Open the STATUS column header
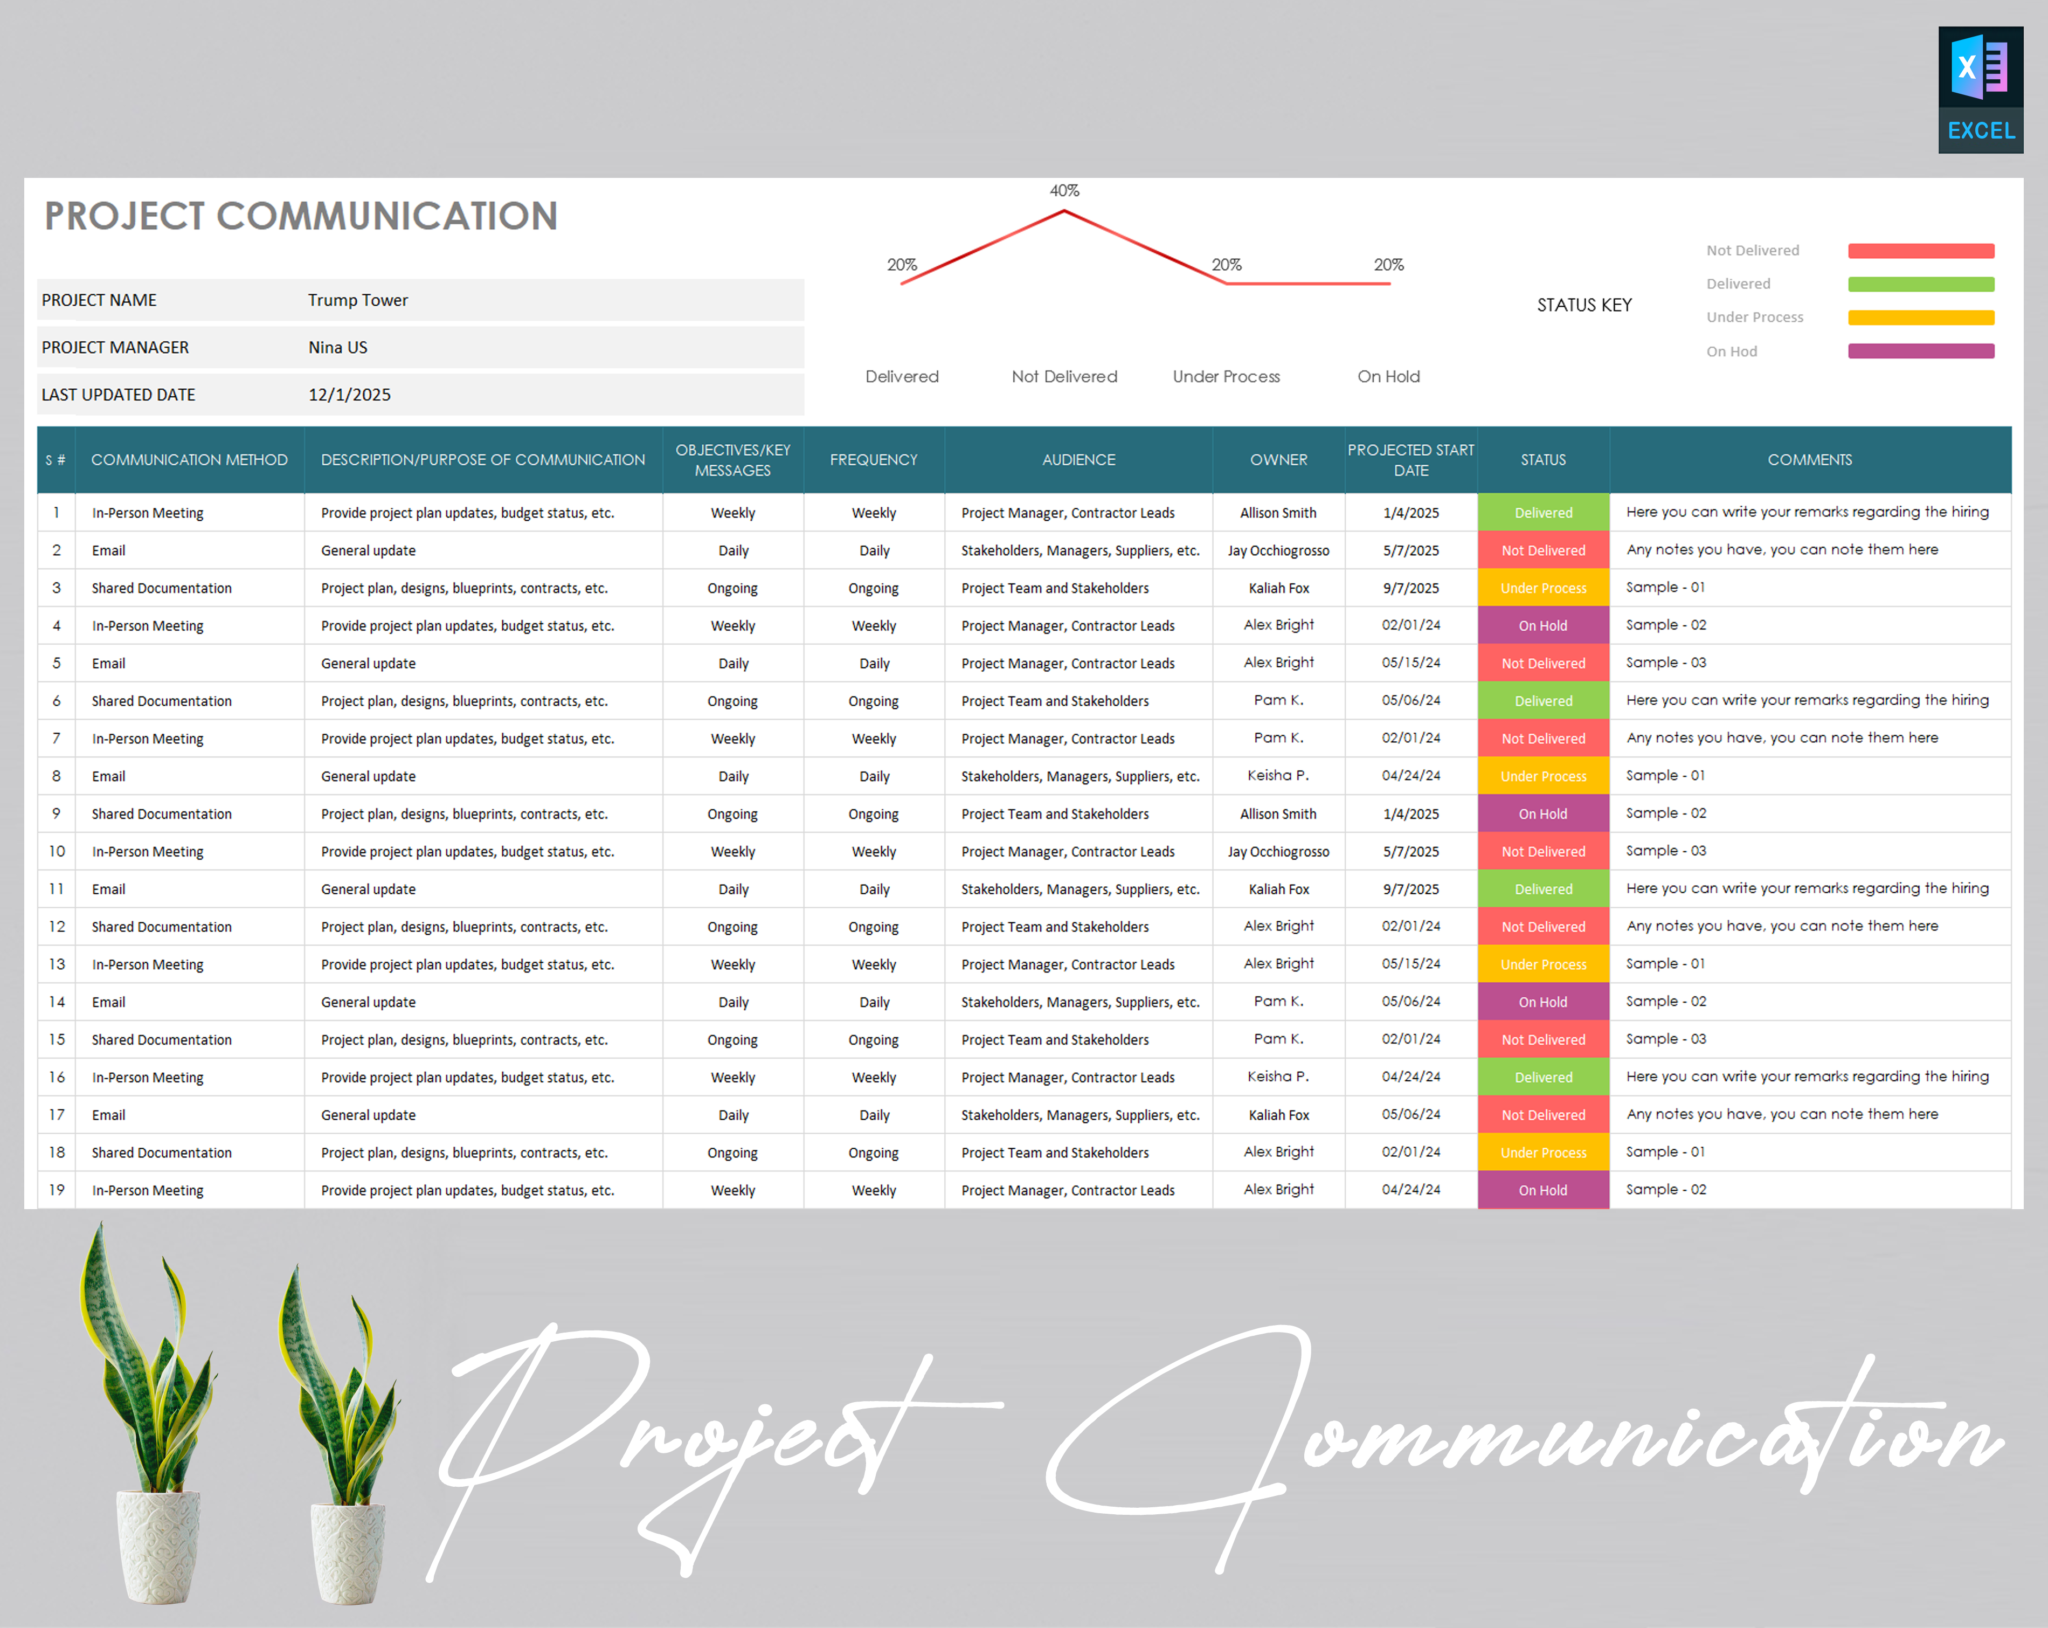This screenshot has height=1628, width=2048. [1542, 459]
